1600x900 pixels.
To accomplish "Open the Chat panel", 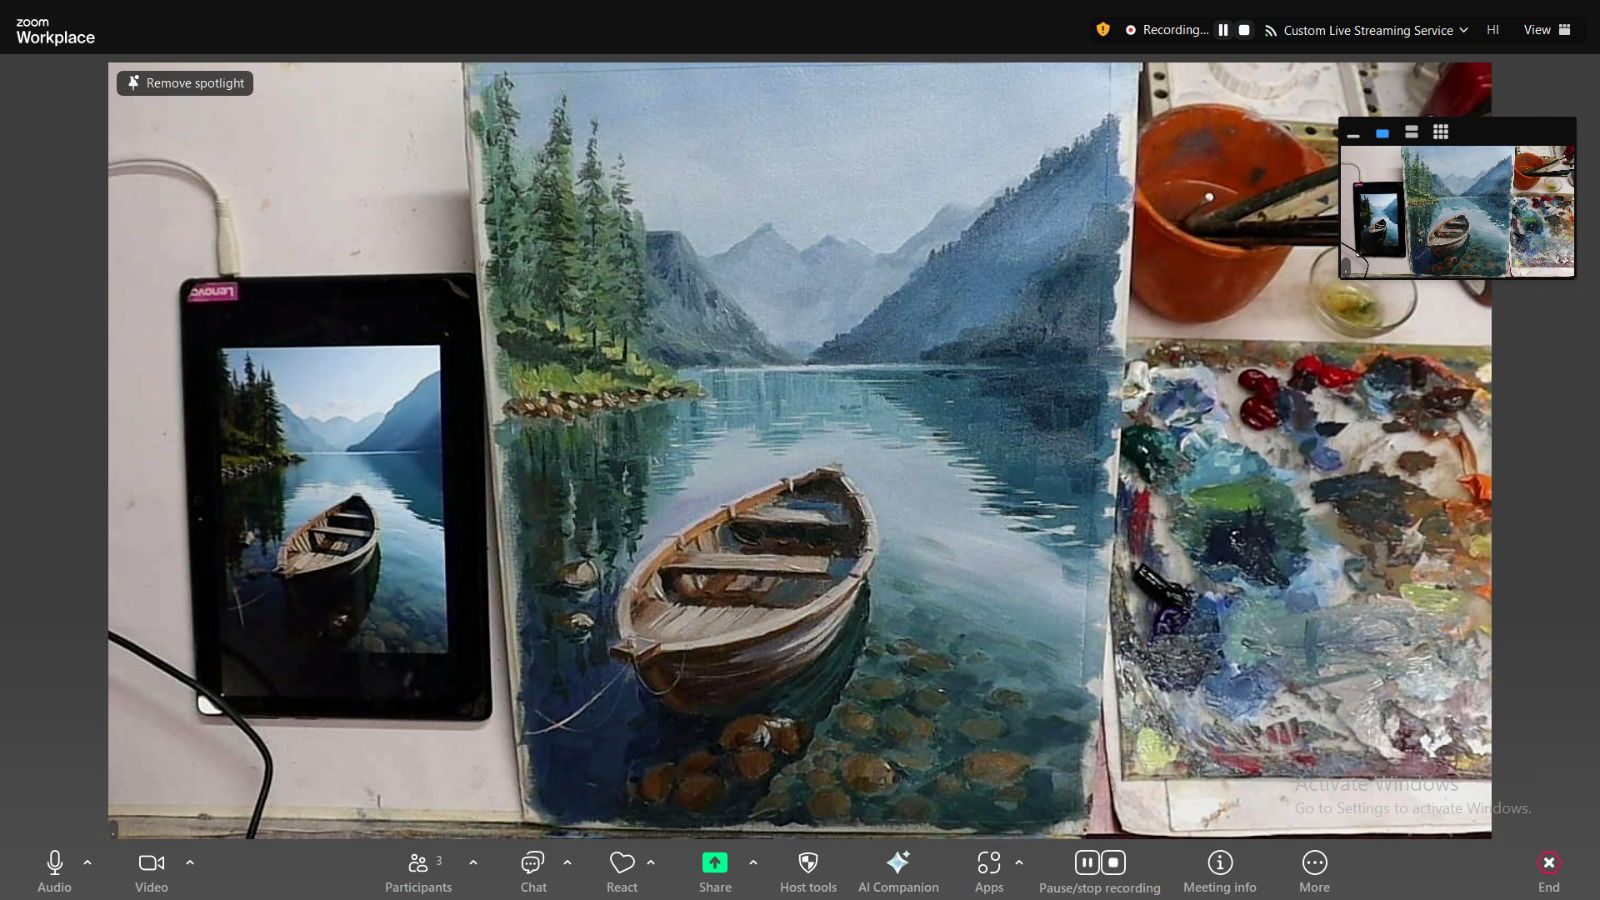I will point(533,871).
